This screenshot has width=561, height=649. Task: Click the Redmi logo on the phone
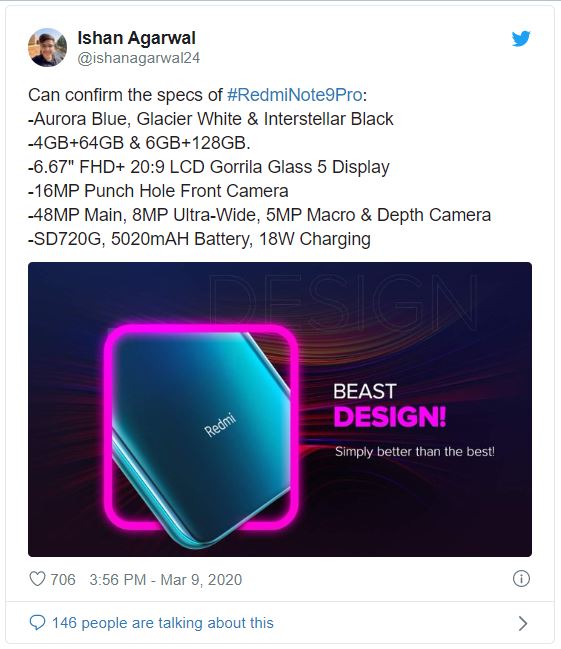pyautogui.click(x=220, y=425)
